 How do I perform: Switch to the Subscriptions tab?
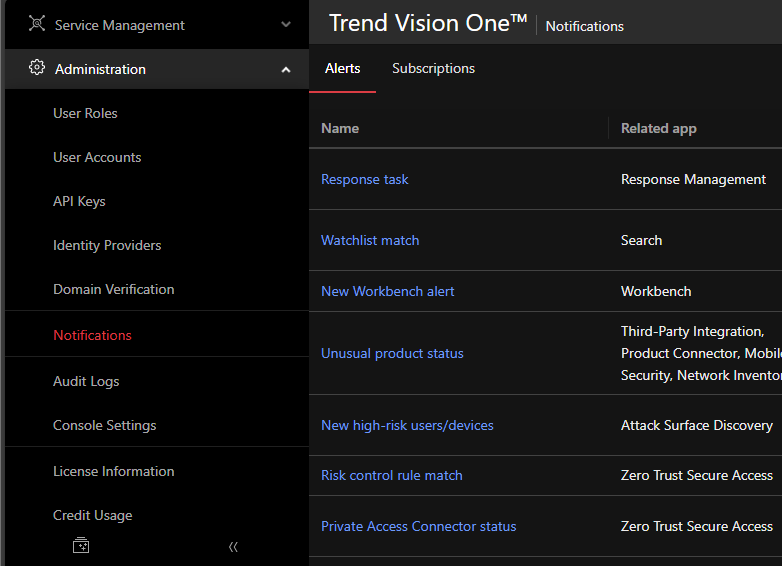tap(433, 68)
